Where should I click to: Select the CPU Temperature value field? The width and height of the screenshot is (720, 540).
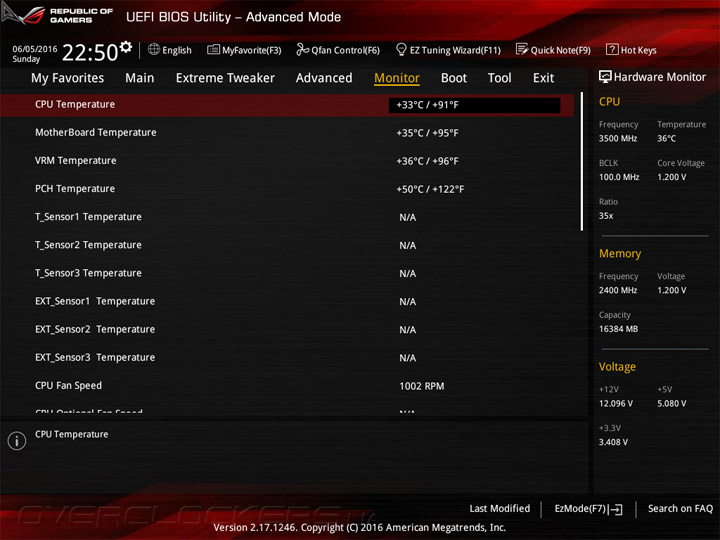tap(474, 105)
